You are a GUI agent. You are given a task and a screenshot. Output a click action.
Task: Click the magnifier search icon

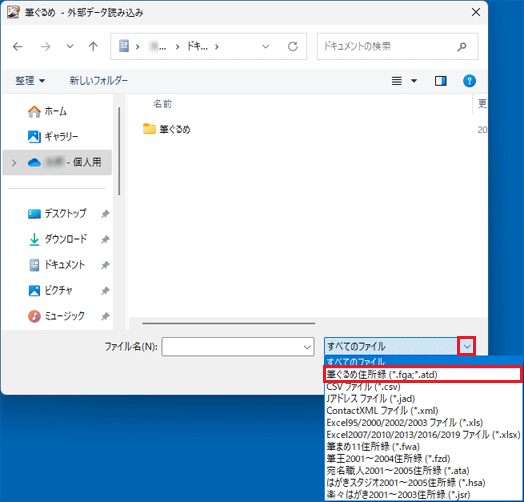[462, 46]
